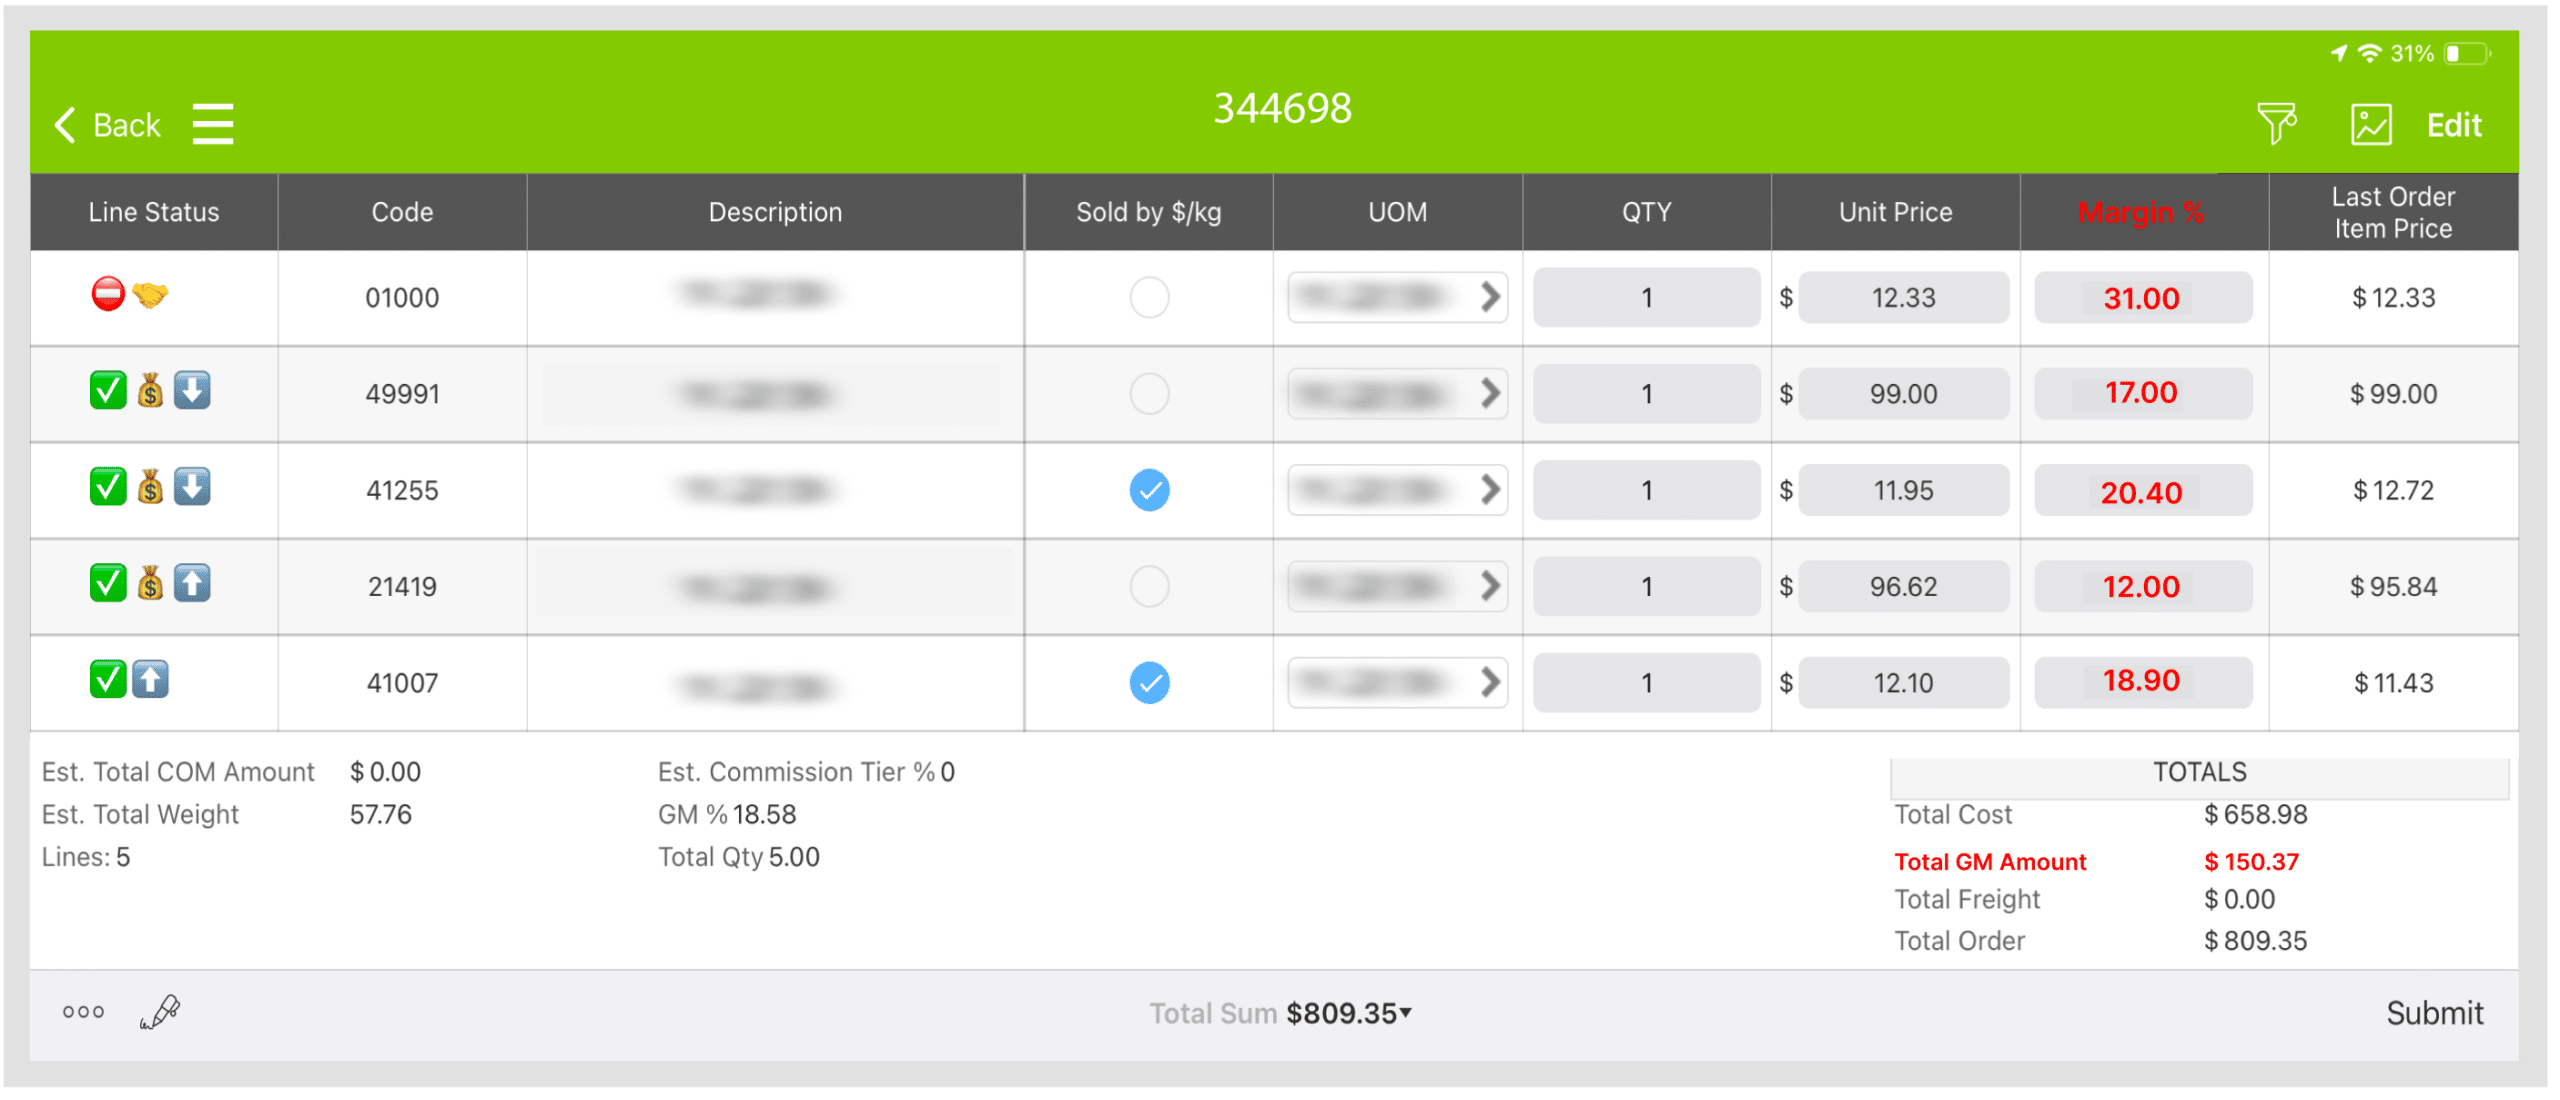Select order number 344698 title
2560x1100 pixels.
pyautogui.click(x=1282, y=108)
